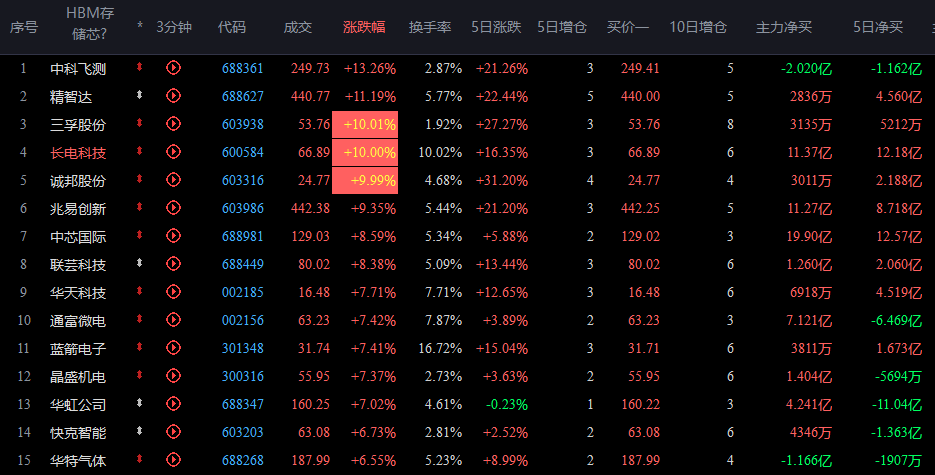Screen dimensions: 935x475
Task: Select the 诚邦股份 stock name
Action: pos(78,181)
